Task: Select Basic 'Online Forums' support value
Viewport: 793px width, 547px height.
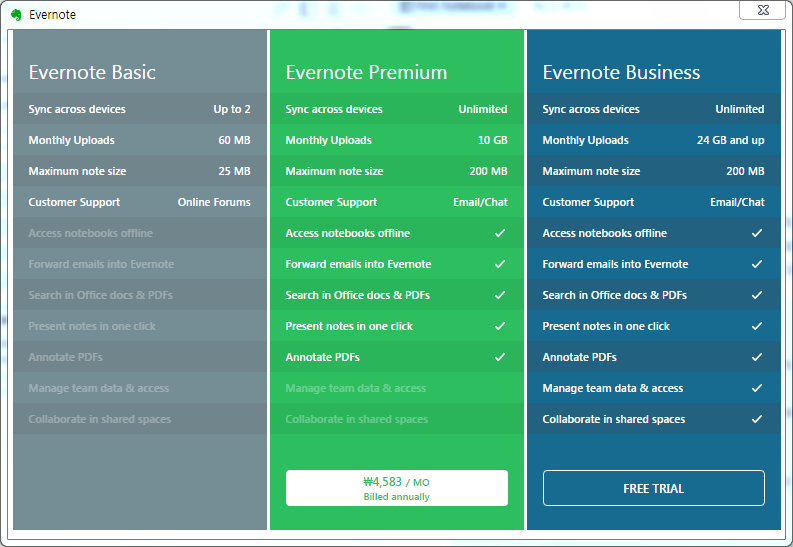Action: pyautogui.click(x=214, y=202)
